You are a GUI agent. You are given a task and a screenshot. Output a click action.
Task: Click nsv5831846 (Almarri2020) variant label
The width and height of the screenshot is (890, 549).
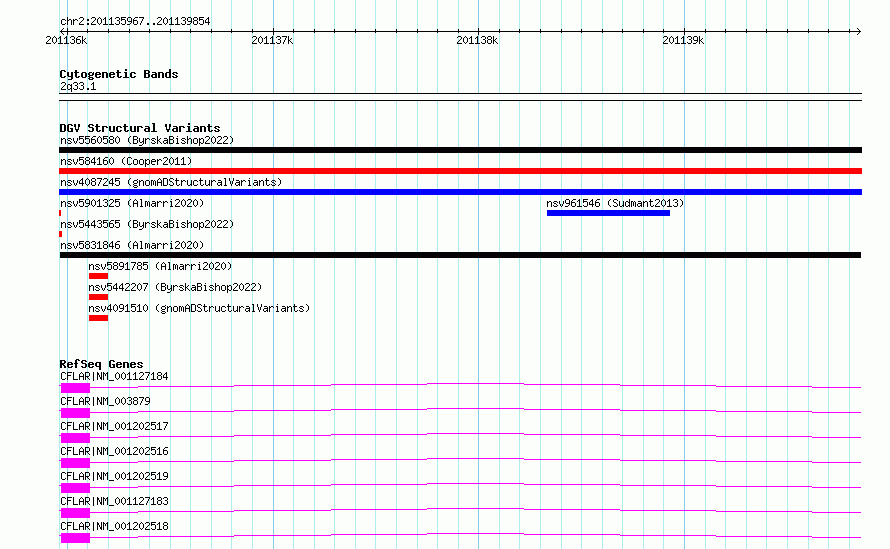(132, 245)
